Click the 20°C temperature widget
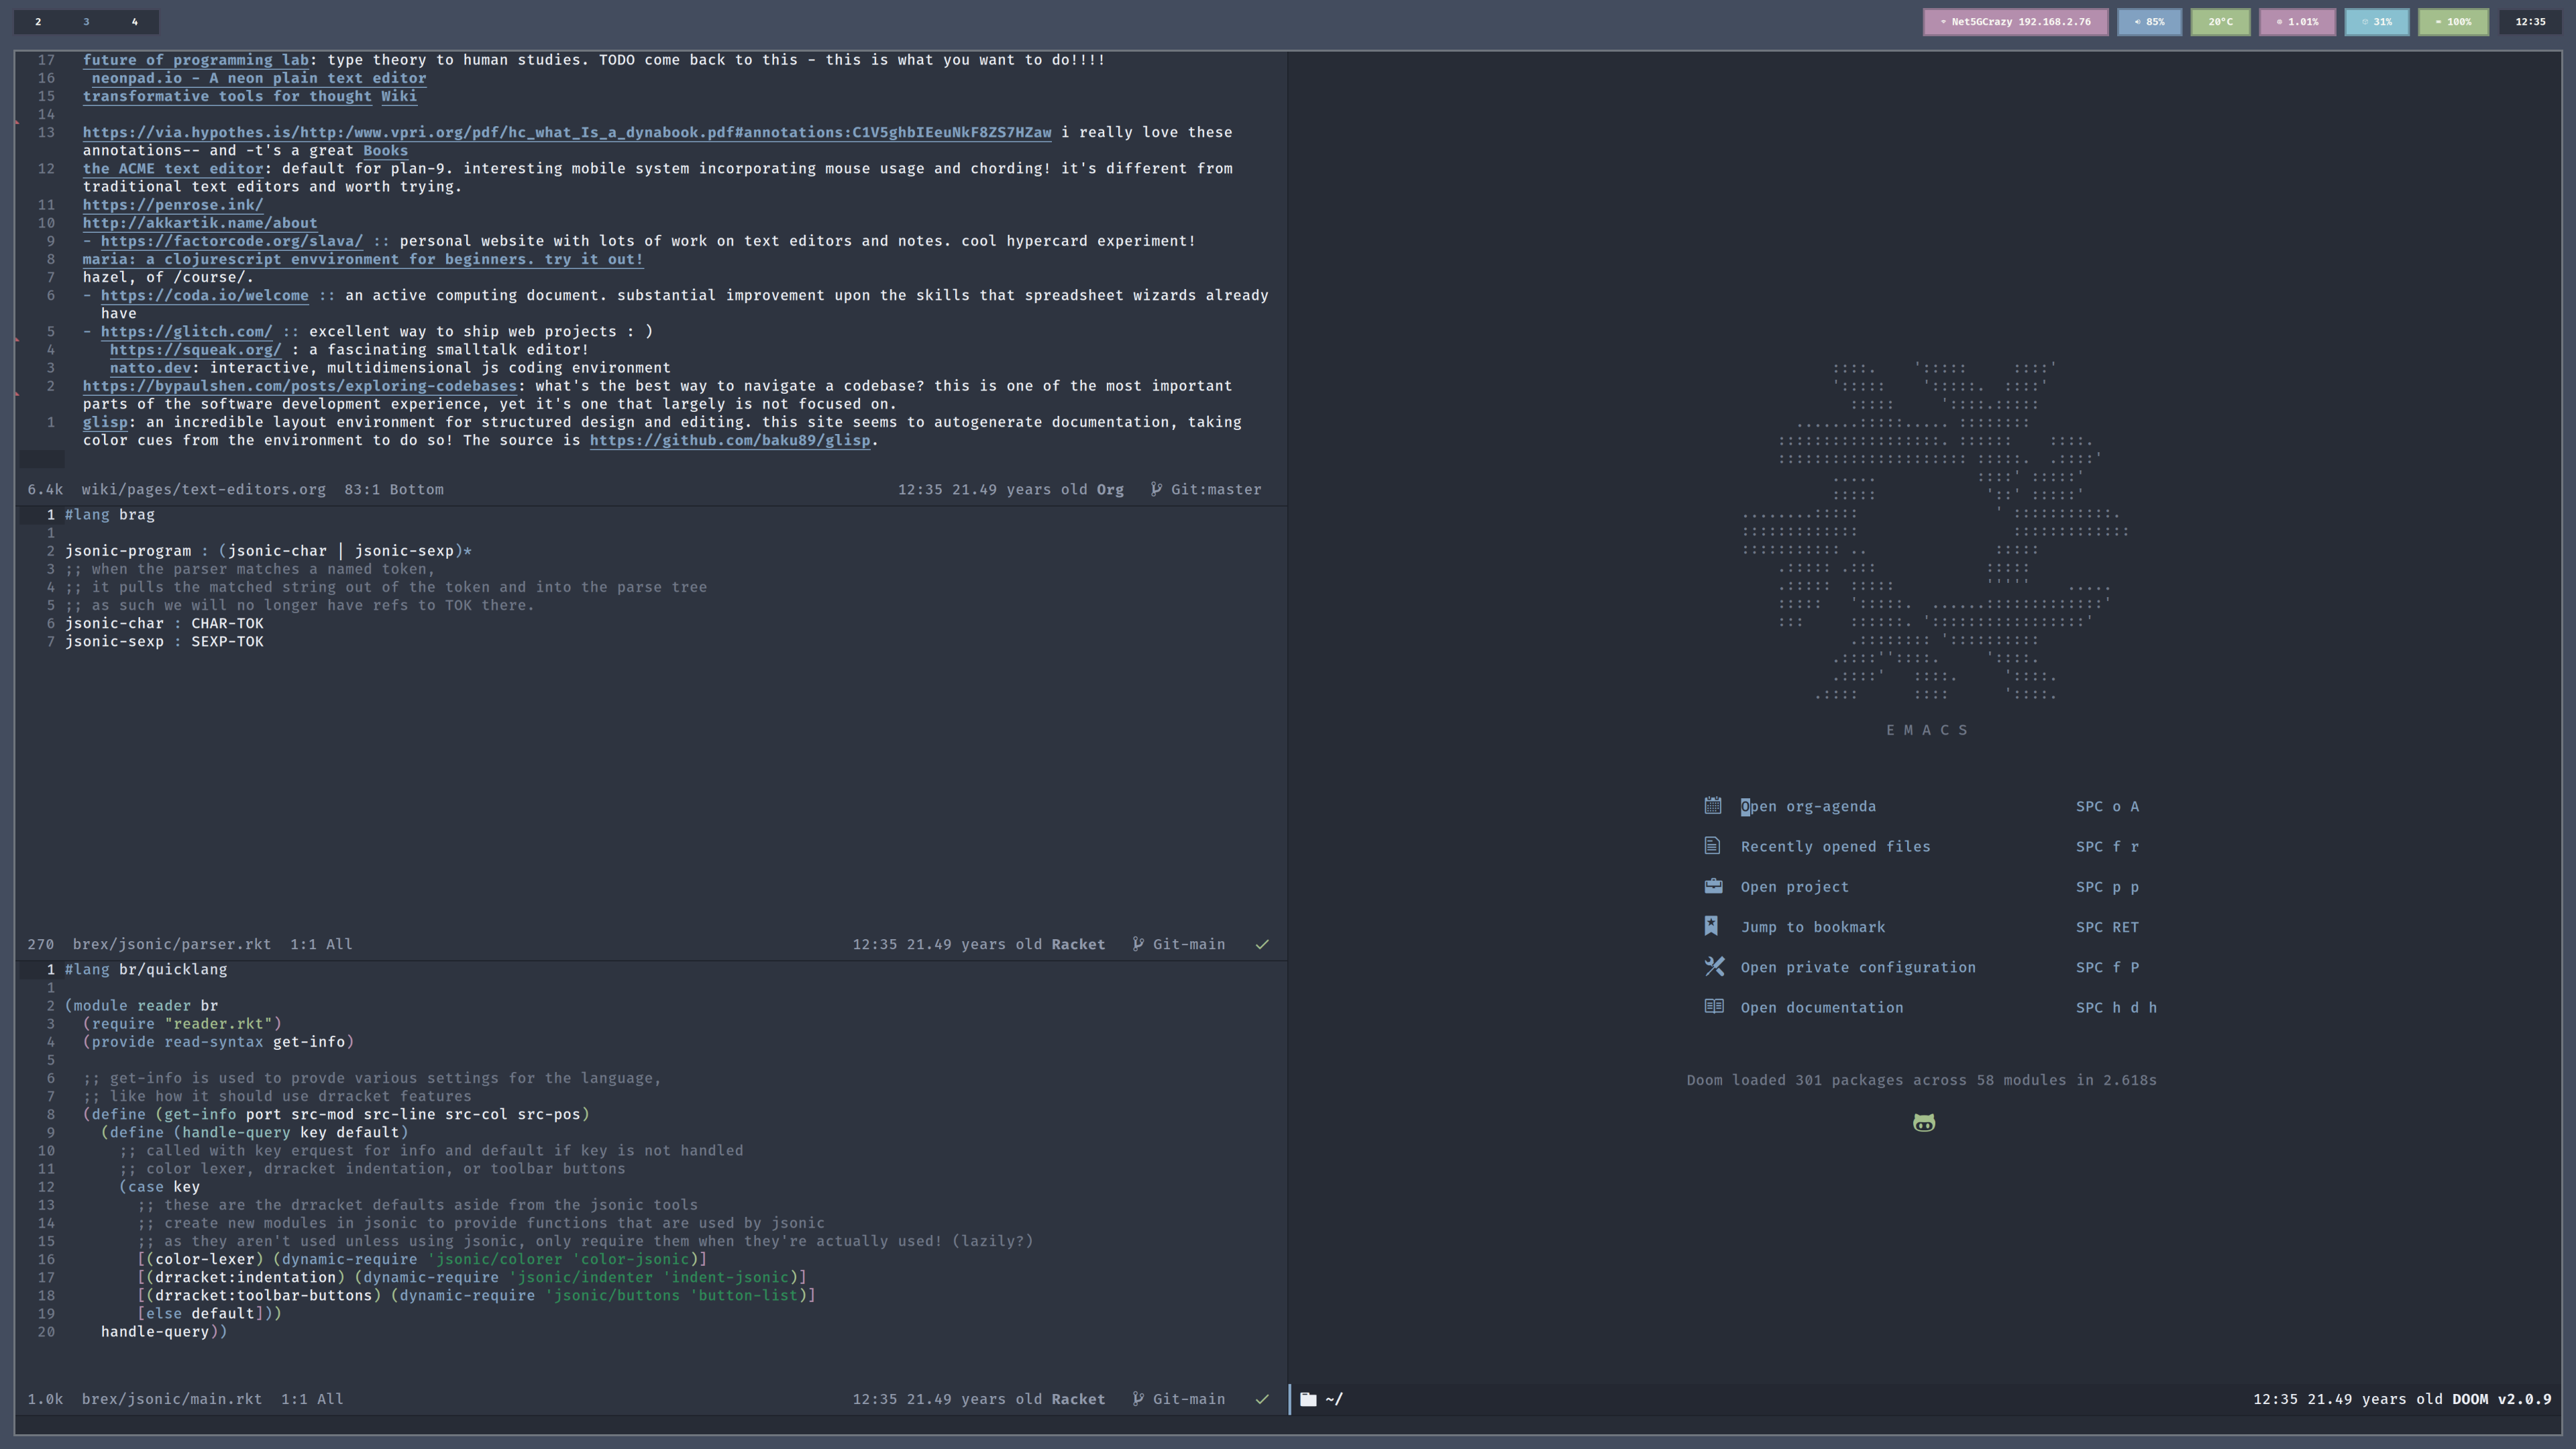Screen dimensions: 2576x1449 point(2220,21)
